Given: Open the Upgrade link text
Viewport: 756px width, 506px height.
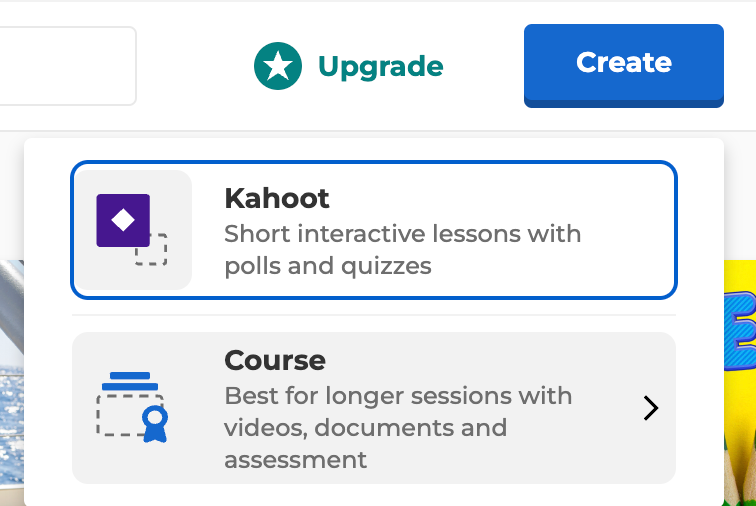Looking at the screenshot, I should (380, 66).
